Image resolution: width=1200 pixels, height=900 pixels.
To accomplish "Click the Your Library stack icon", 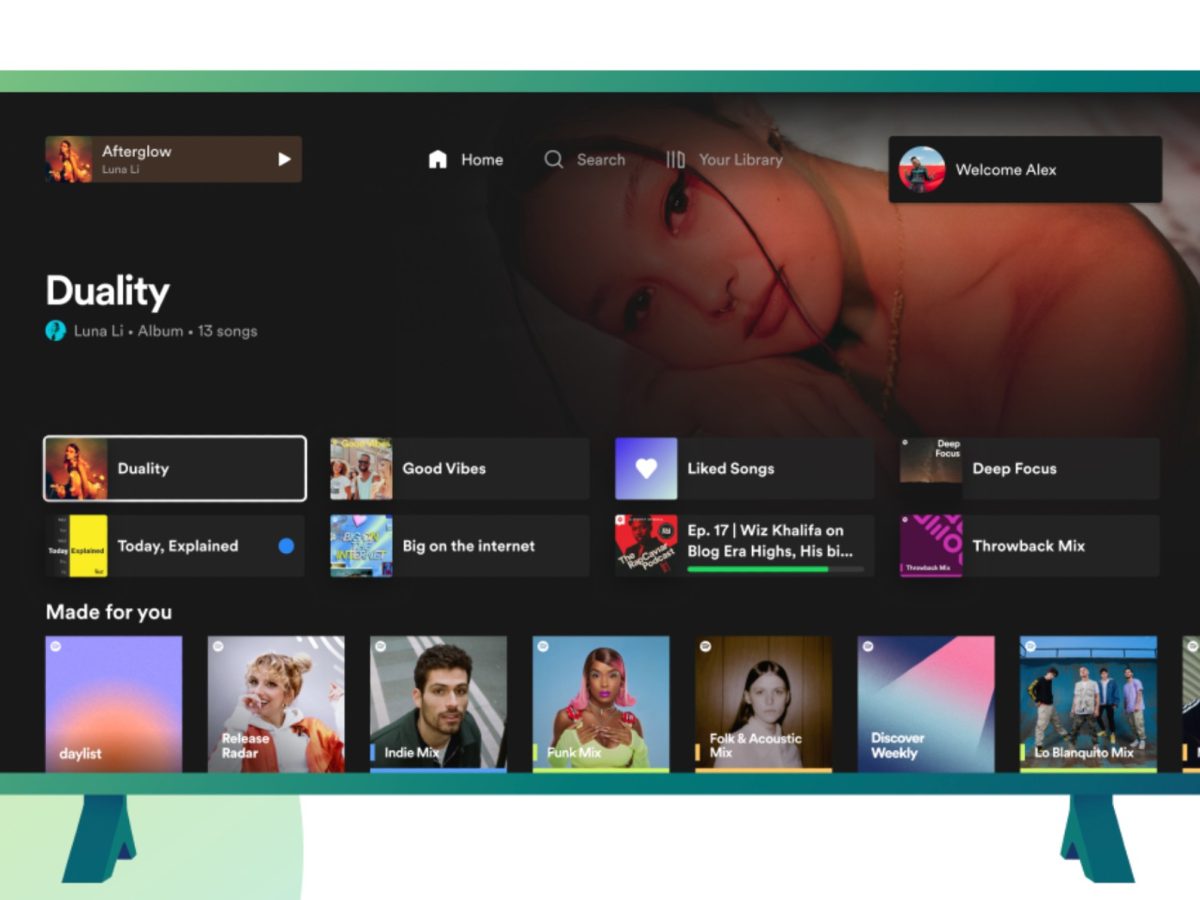I will [x=675, y=159].
